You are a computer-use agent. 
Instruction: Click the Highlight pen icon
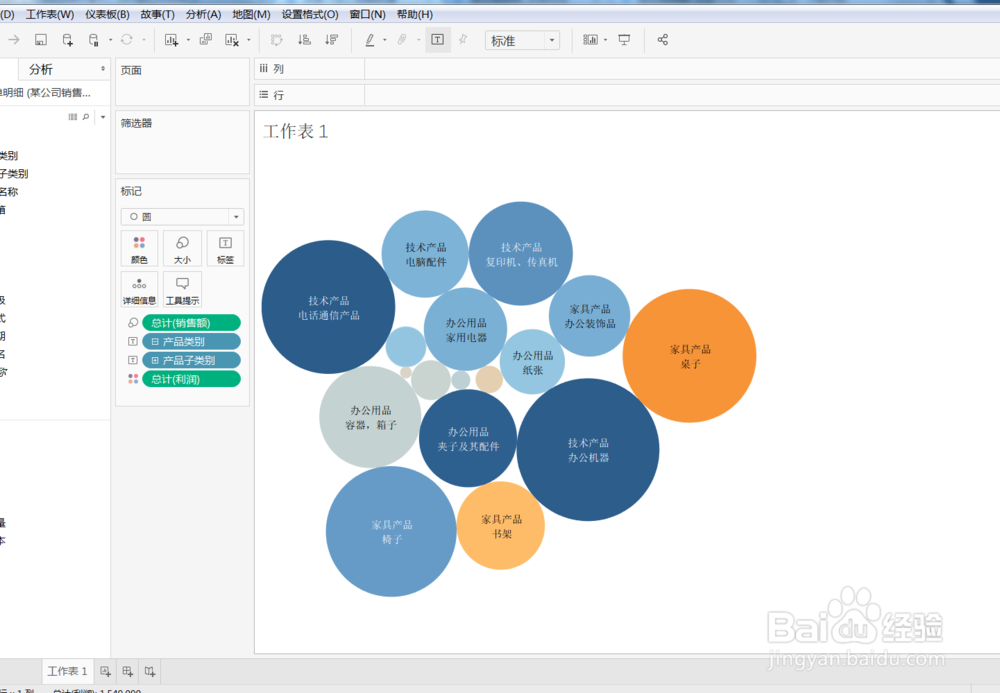pyautogui.click(x=369, y=40)
